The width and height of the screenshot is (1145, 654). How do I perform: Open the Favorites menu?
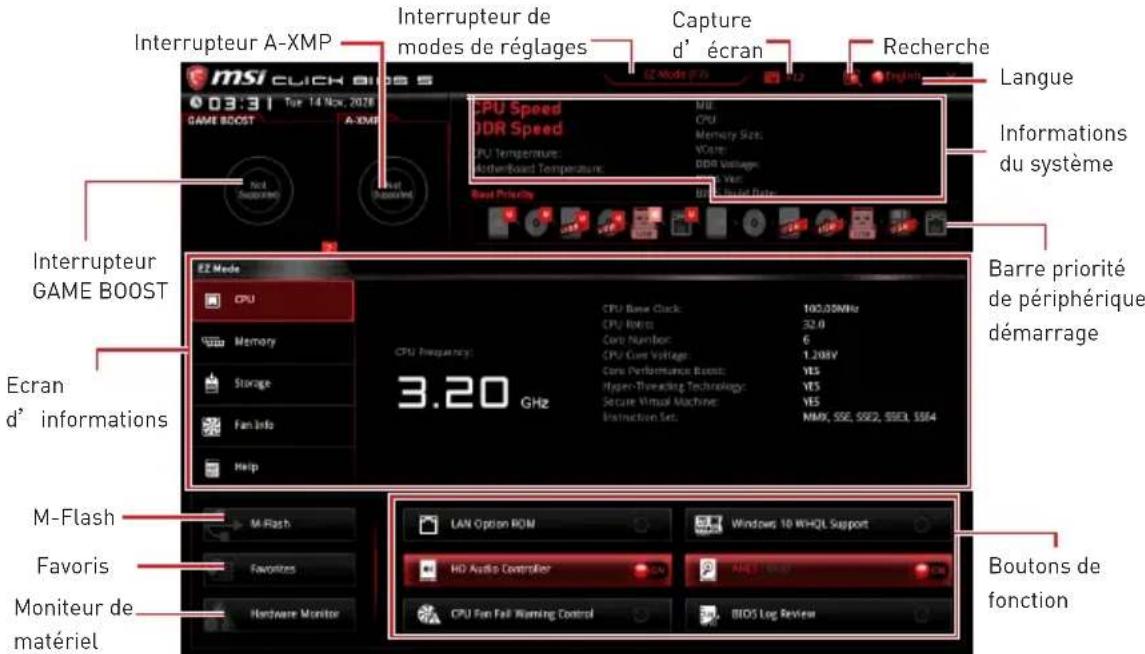click(x=279, y=569)
